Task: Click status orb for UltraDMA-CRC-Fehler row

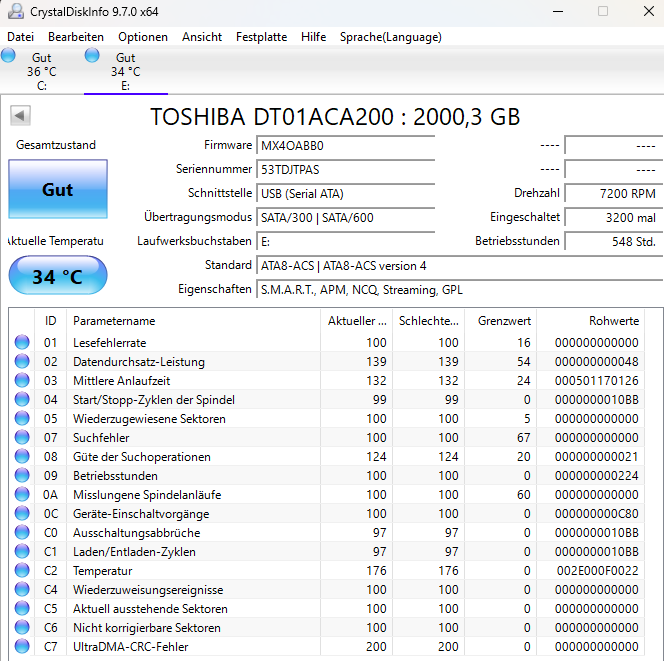Action: 22,647
